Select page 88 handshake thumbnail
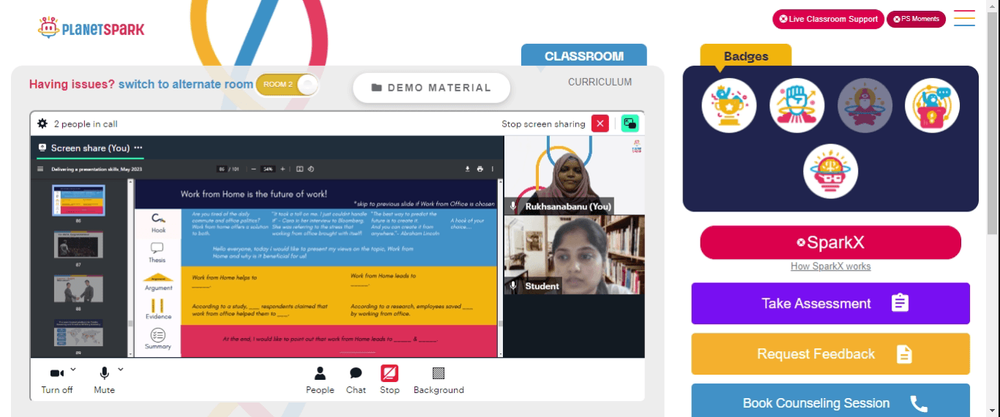The image size is (1000, 417). click(78, 289)
